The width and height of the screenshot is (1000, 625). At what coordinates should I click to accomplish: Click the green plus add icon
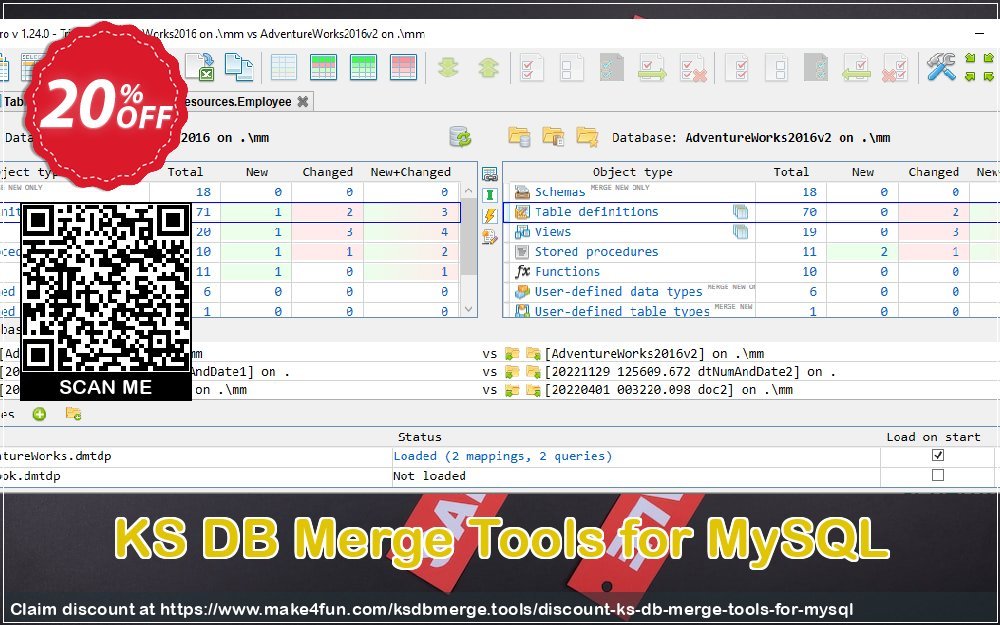point(40,414)
